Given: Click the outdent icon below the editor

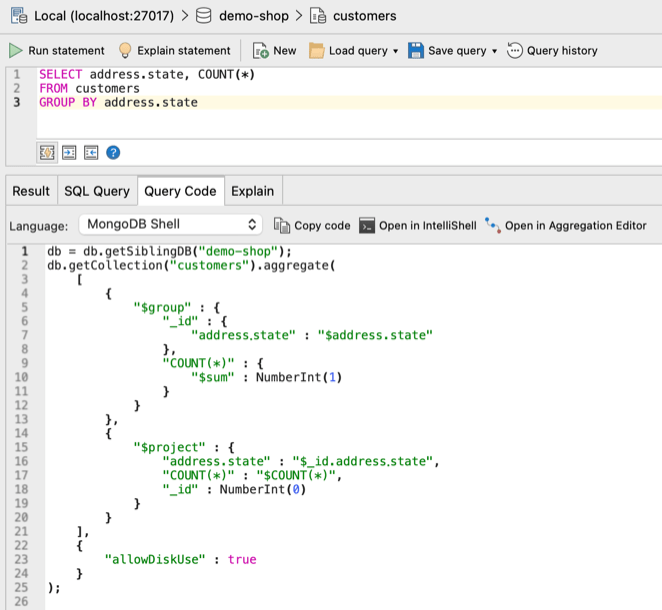Looking at the screenshot, I should tap(91, 152).
